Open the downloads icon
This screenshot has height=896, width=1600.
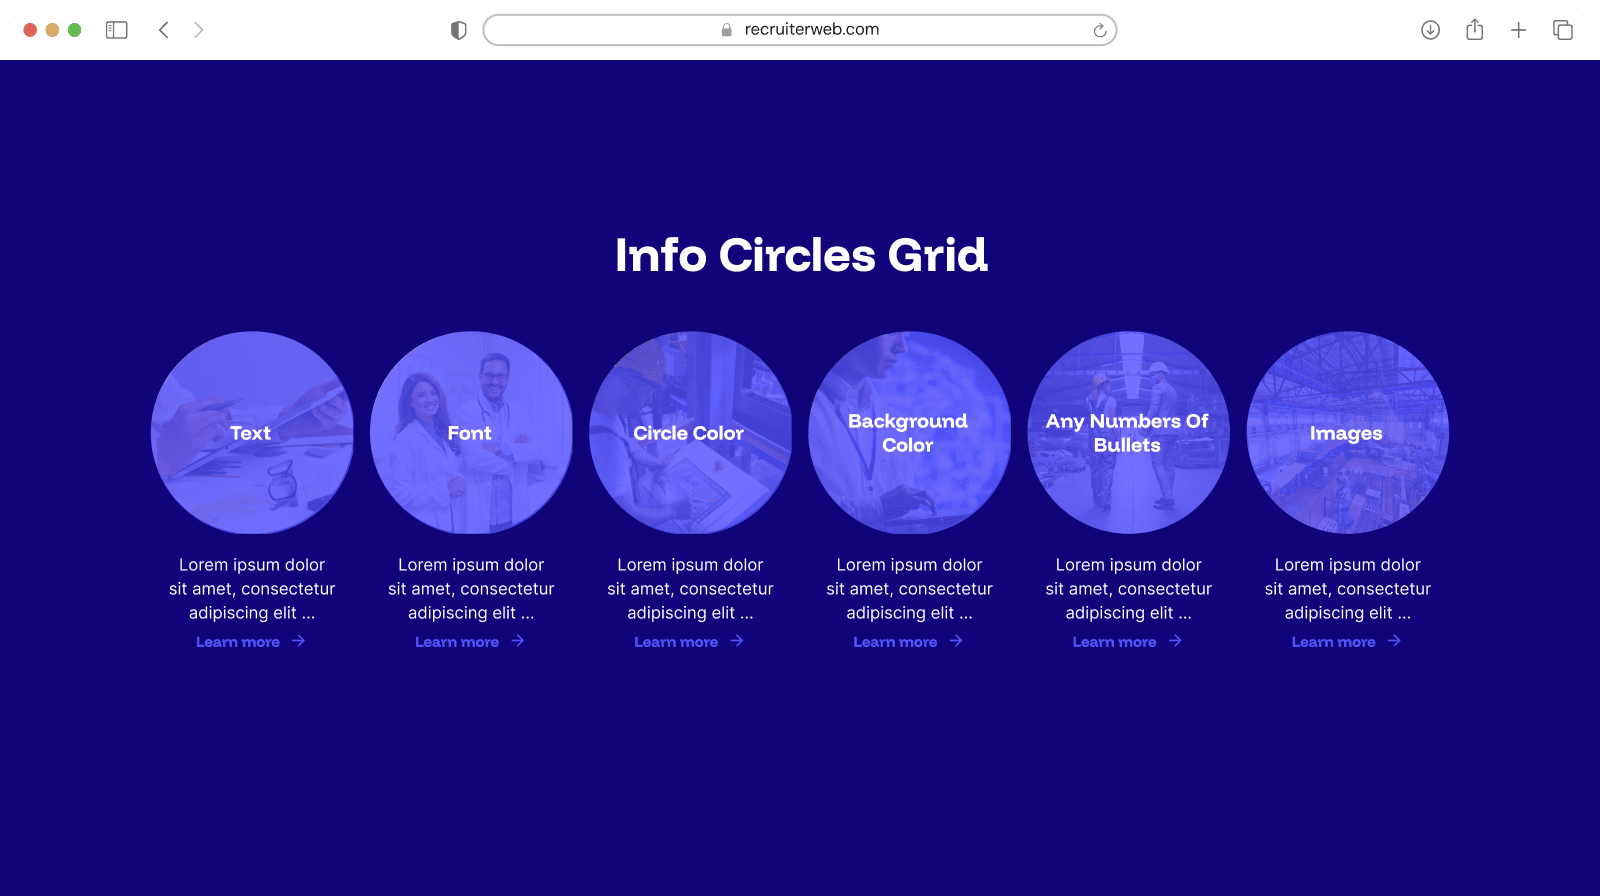(1430, 30)
